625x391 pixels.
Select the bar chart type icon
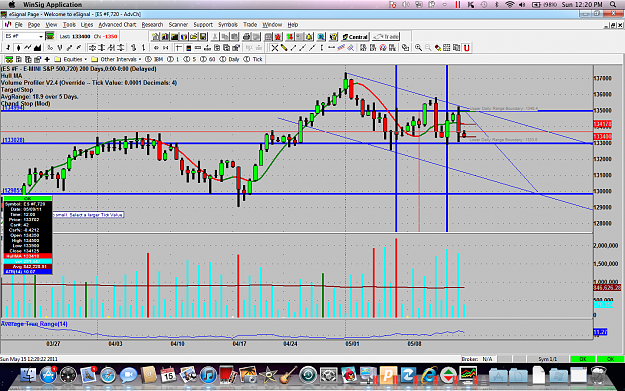(x=9, y=48)
